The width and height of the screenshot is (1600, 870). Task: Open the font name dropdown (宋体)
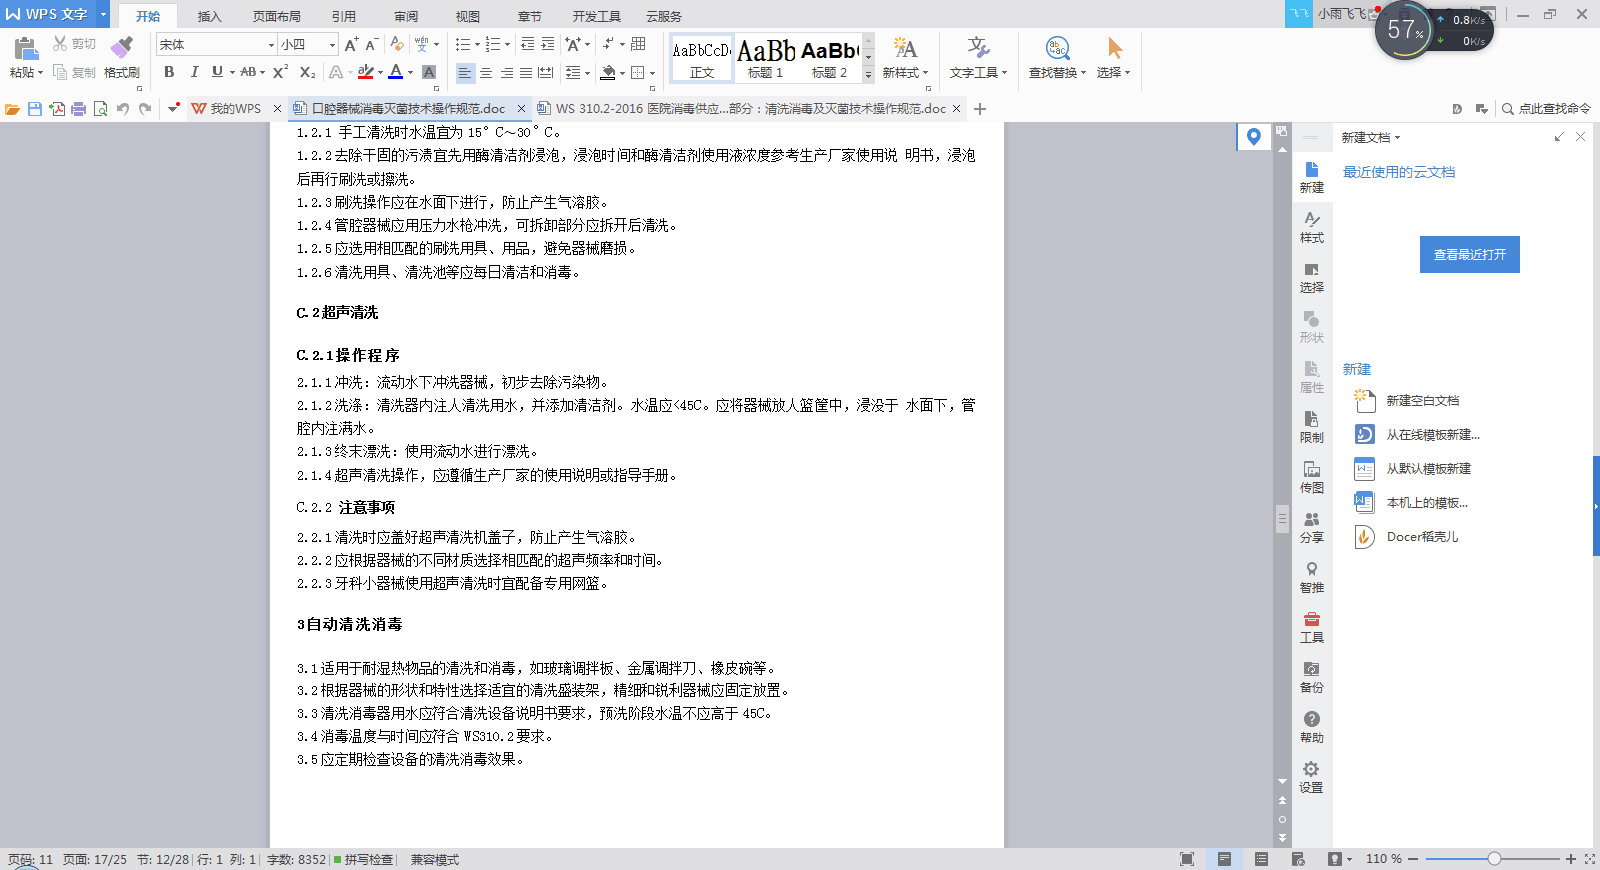coord(271,44)
